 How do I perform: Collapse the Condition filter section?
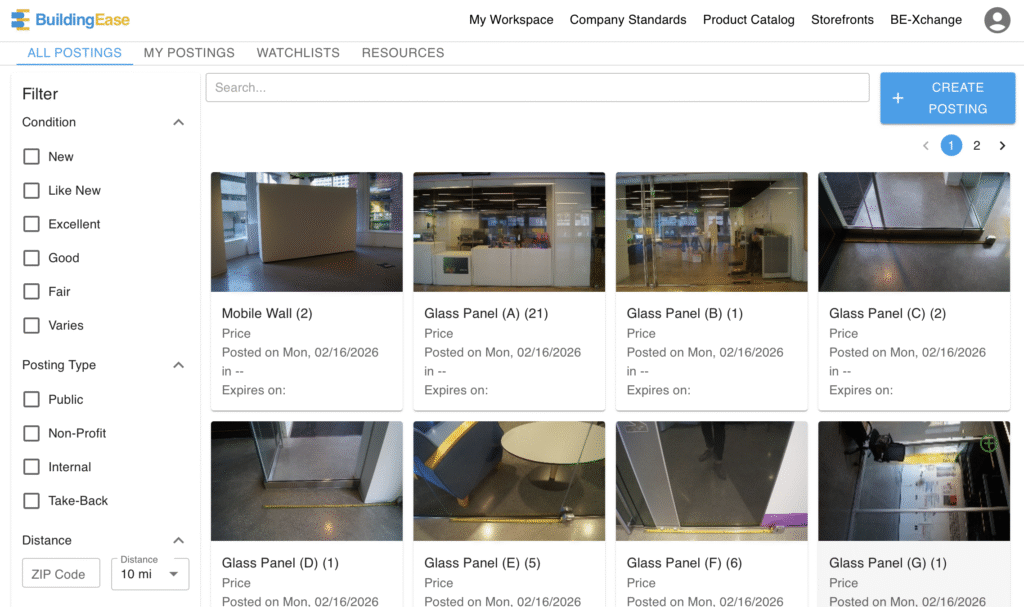178,123
